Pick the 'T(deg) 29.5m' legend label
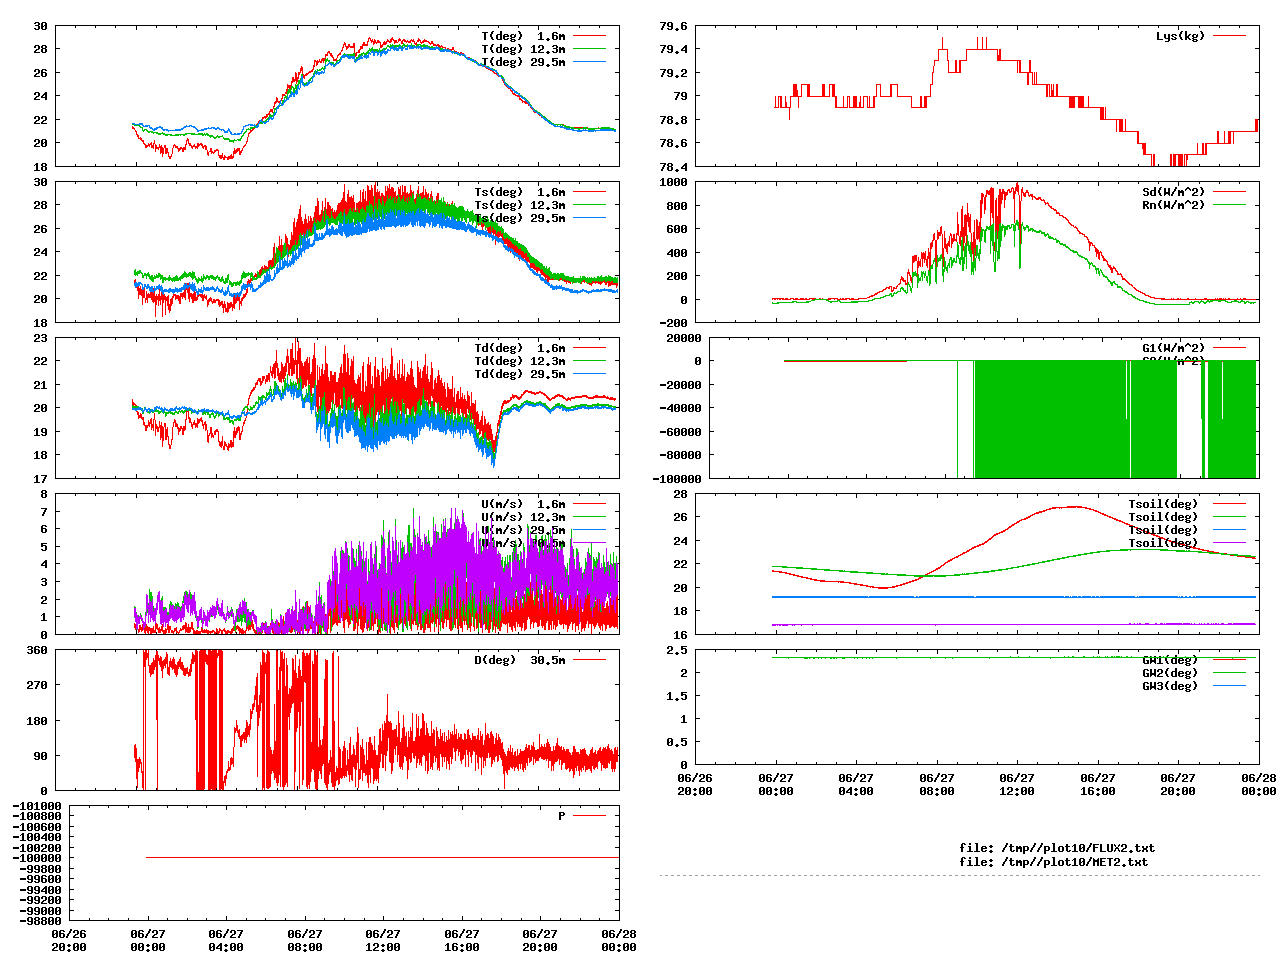Image resolution: width=1280 pixels, height=960 pixels. tap(523, 62)
